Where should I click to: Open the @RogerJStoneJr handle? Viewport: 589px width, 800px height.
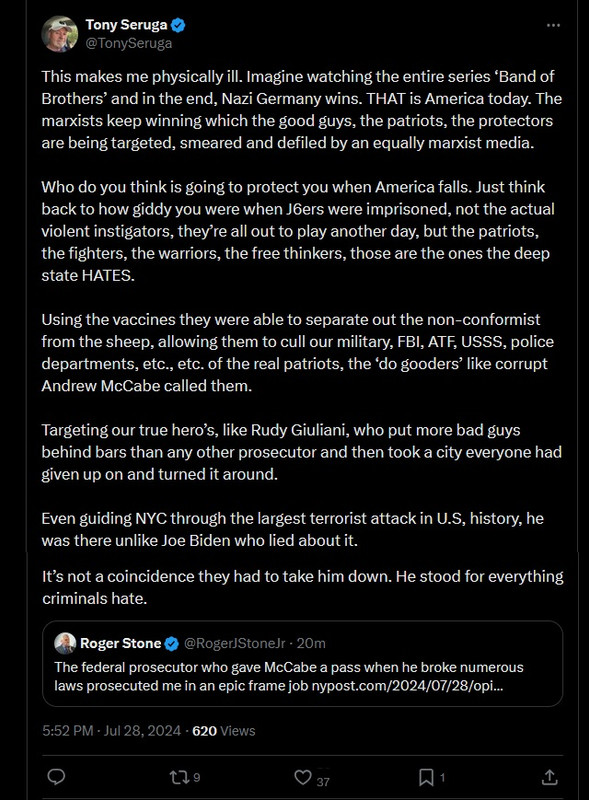click(x=234, y=643)
